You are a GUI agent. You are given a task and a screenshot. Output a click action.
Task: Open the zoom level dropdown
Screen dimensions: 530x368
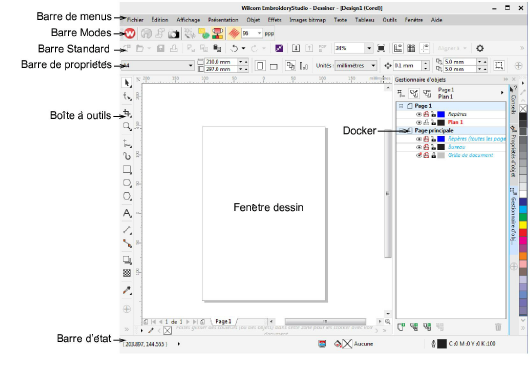[x=369, y=48]
